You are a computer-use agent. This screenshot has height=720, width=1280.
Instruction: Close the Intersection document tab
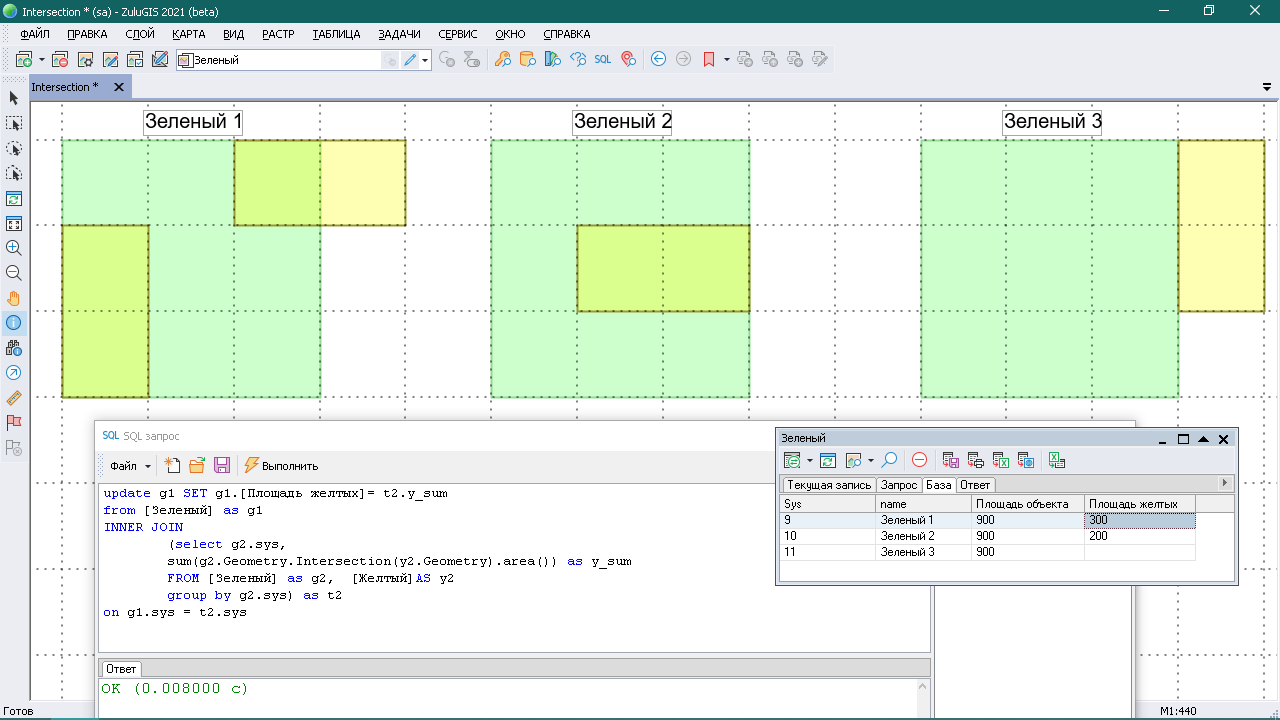(118, 87)
